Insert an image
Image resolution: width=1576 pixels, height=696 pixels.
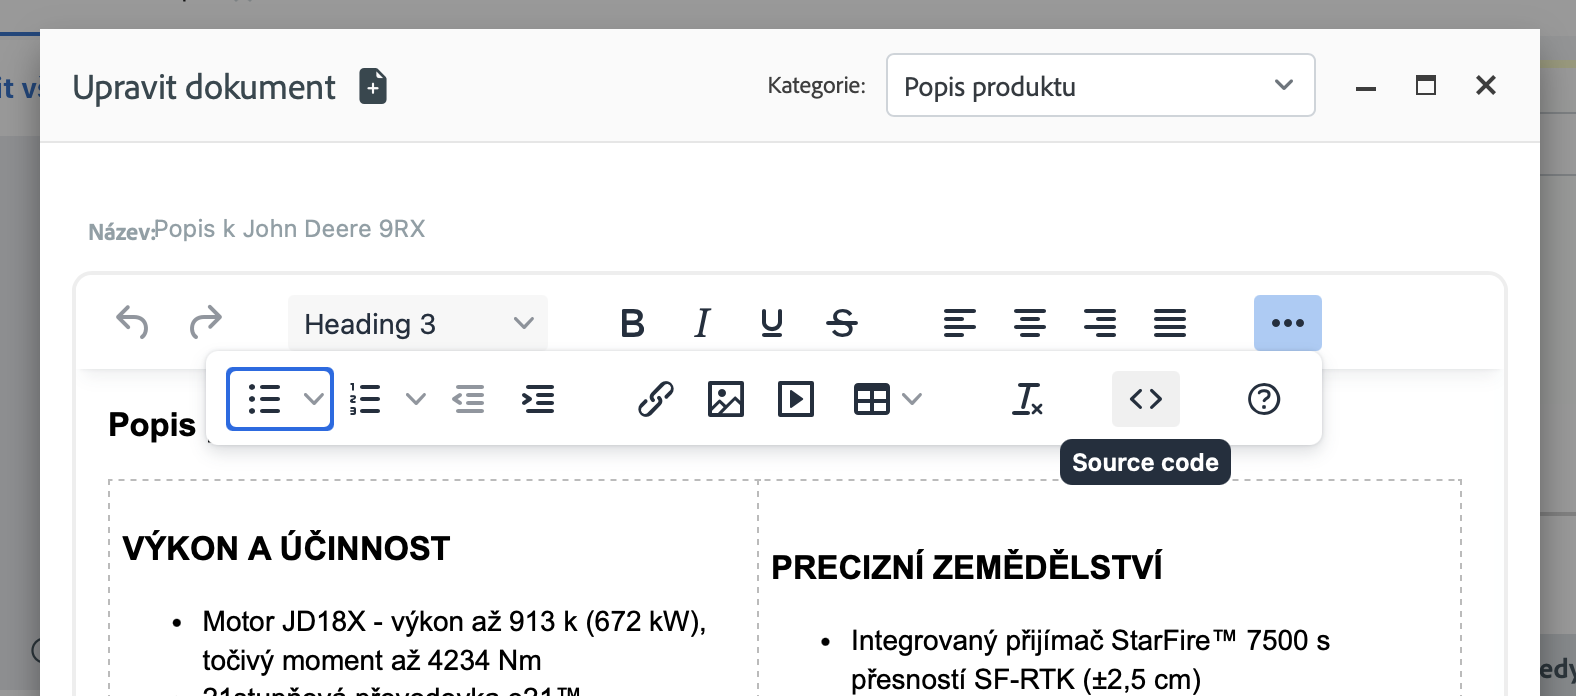(726, 399)
